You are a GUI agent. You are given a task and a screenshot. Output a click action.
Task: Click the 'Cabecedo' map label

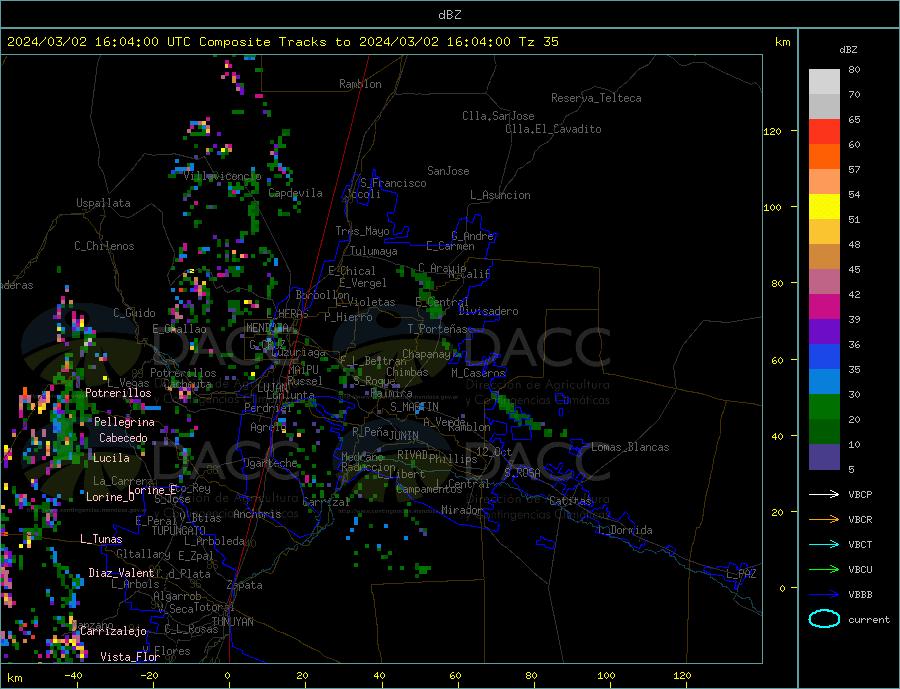[x=123, y=438]
